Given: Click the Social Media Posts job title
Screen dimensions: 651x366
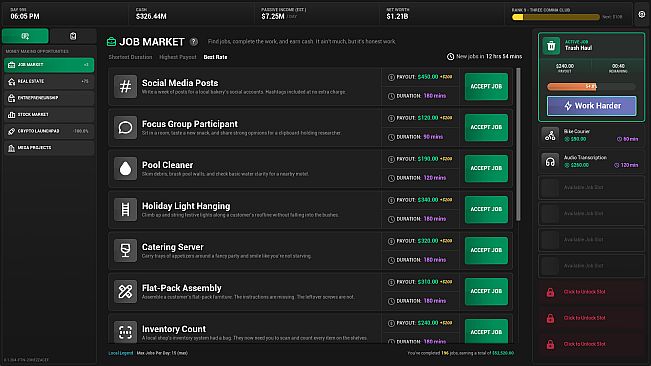Looking at the screenshot, I should pyautogui.click(x=180, y=83).
